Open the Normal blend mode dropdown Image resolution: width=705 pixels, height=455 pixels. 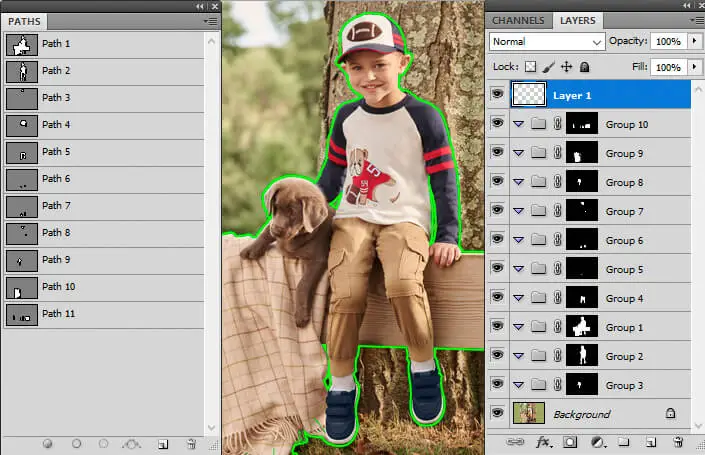click(x=547, y=42)
